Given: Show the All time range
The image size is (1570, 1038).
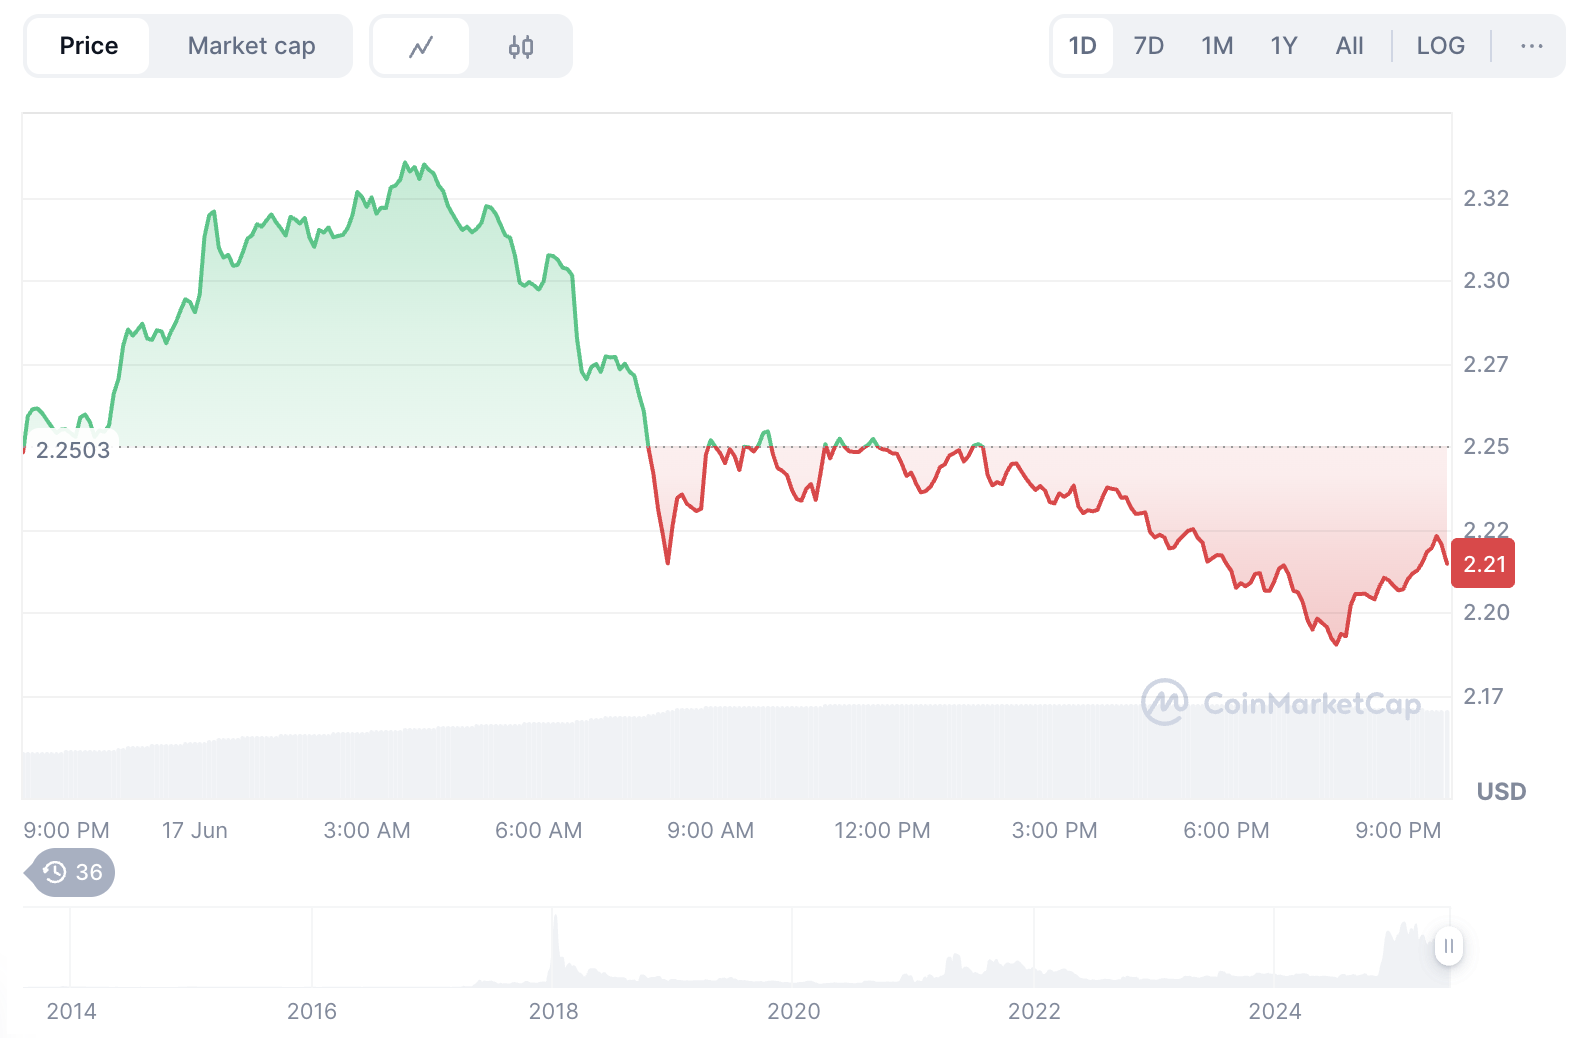Looking at the screenshot, I should 1349,46.
